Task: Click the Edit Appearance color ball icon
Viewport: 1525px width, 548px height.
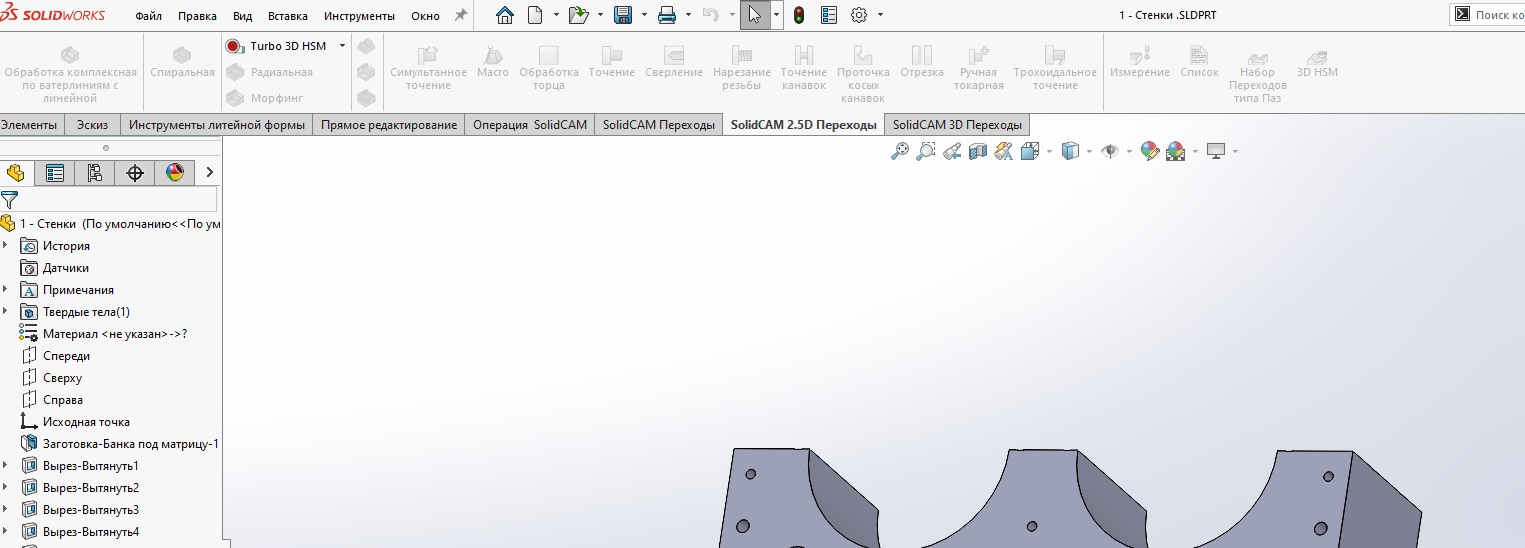Action: 1150,151
